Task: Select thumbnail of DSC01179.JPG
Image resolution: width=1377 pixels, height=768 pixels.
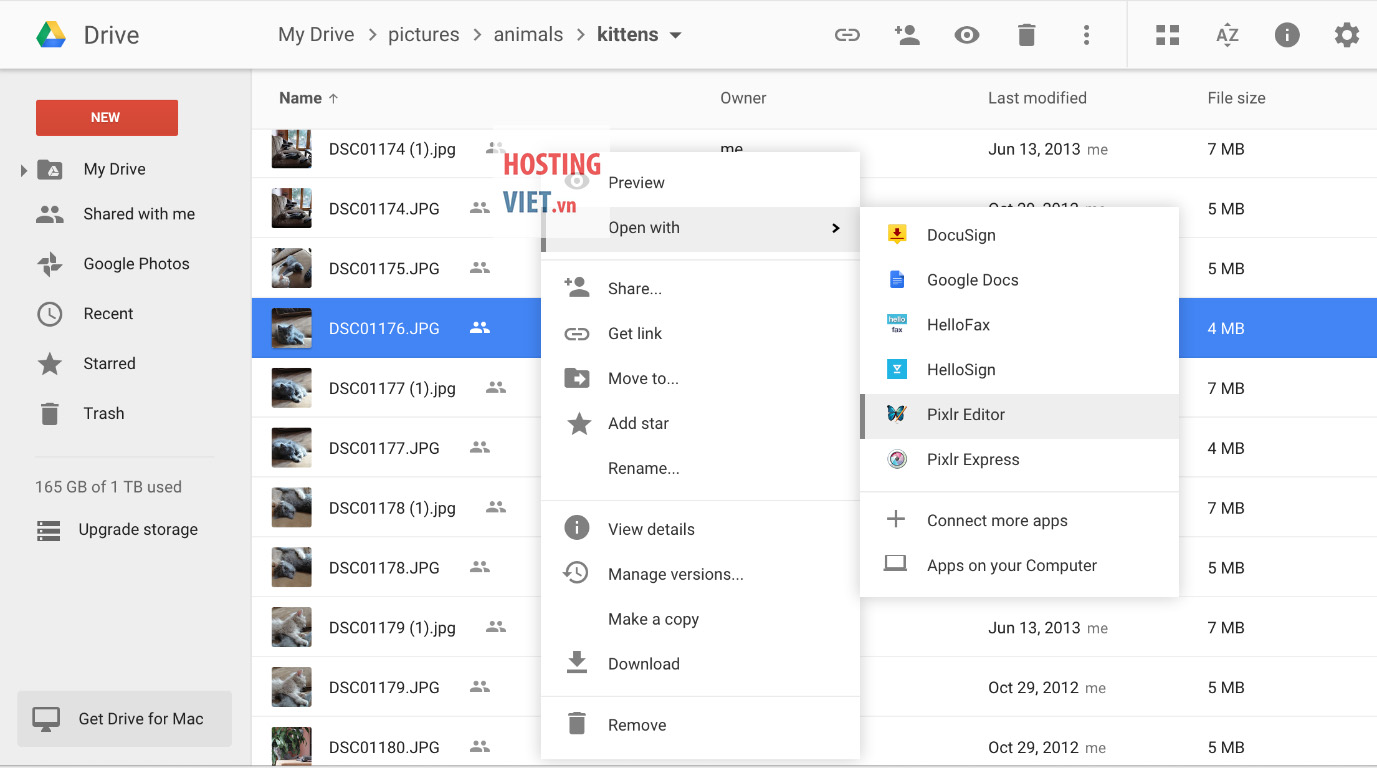Action: pyautogui.click(x=292, y=687)
